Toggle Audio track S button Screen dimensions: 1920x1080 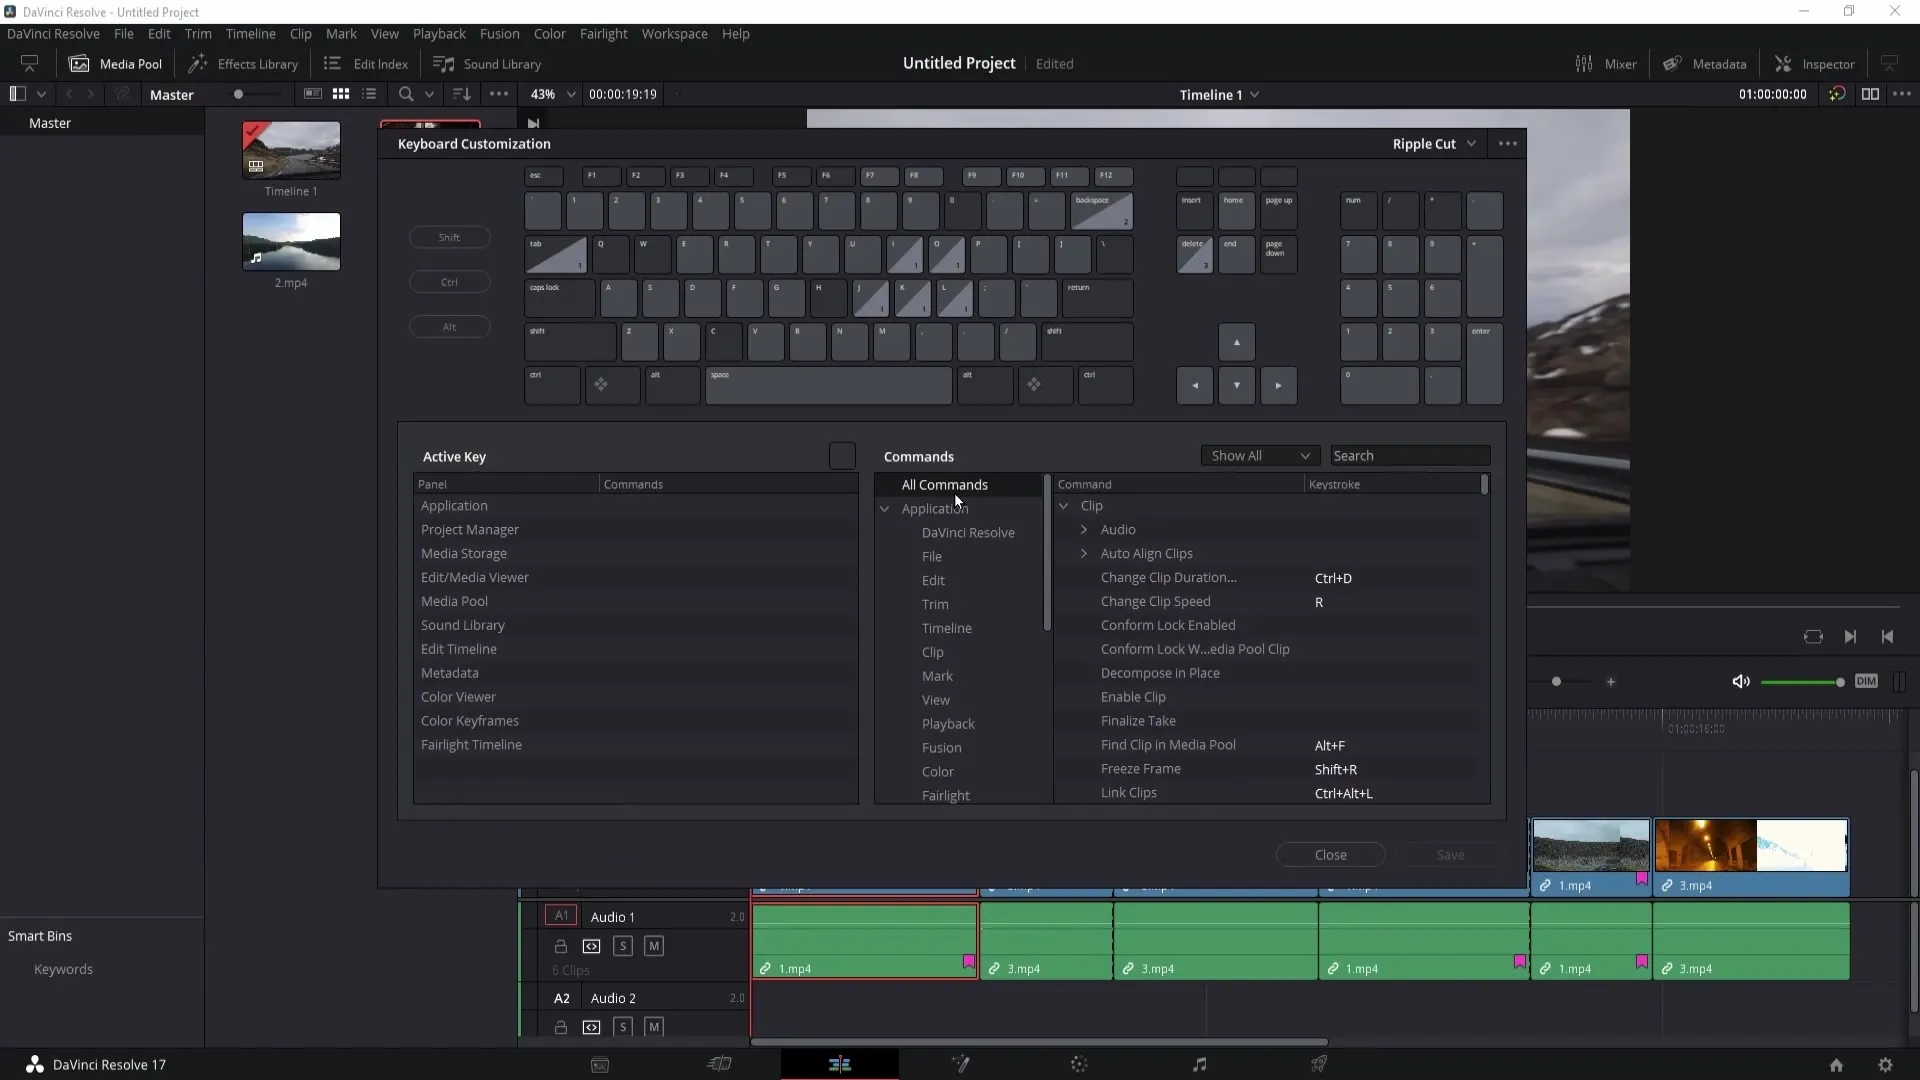(x=622, y=945)
